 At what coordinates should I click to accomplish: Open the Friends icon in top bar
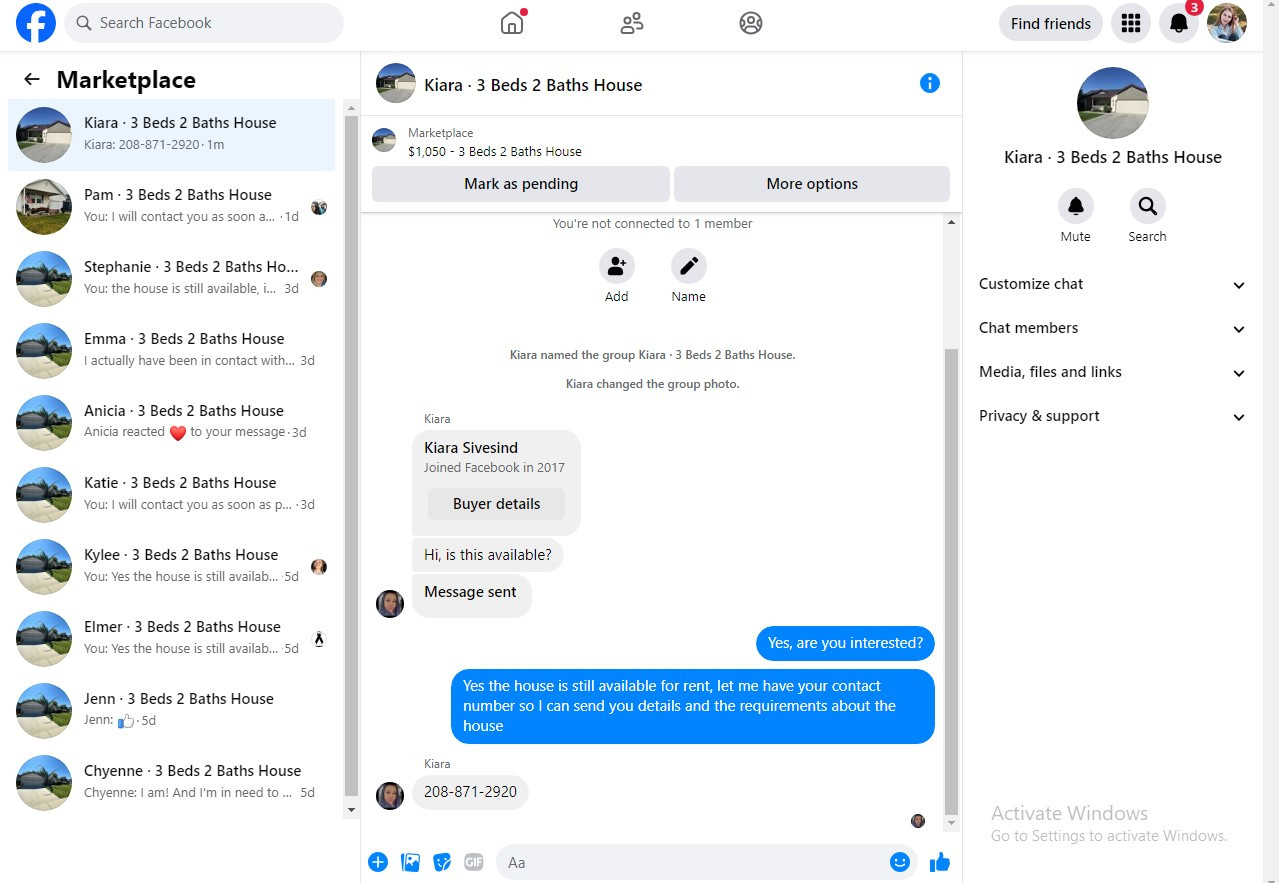(632, 23)
